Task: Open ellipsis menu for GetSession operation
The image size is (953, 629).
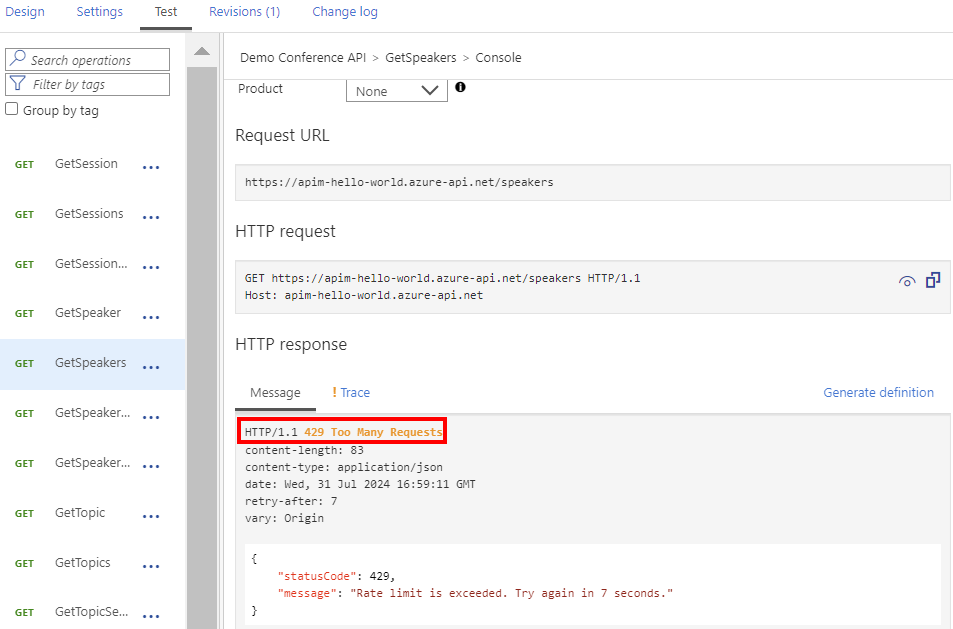Action: point(151,167)
